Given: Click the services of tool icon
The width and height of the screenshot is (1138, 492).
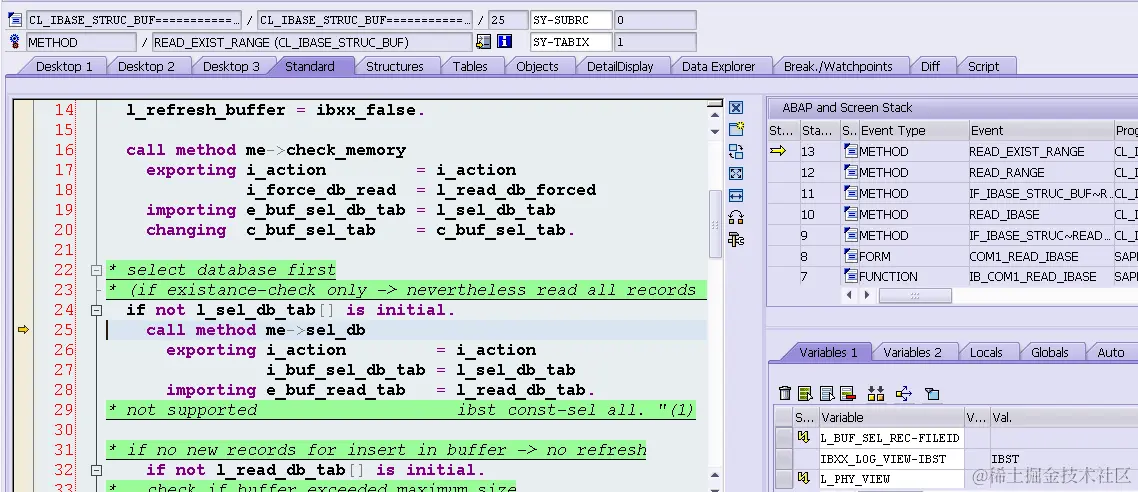Looking at the screenshot, I should [736, 217].
